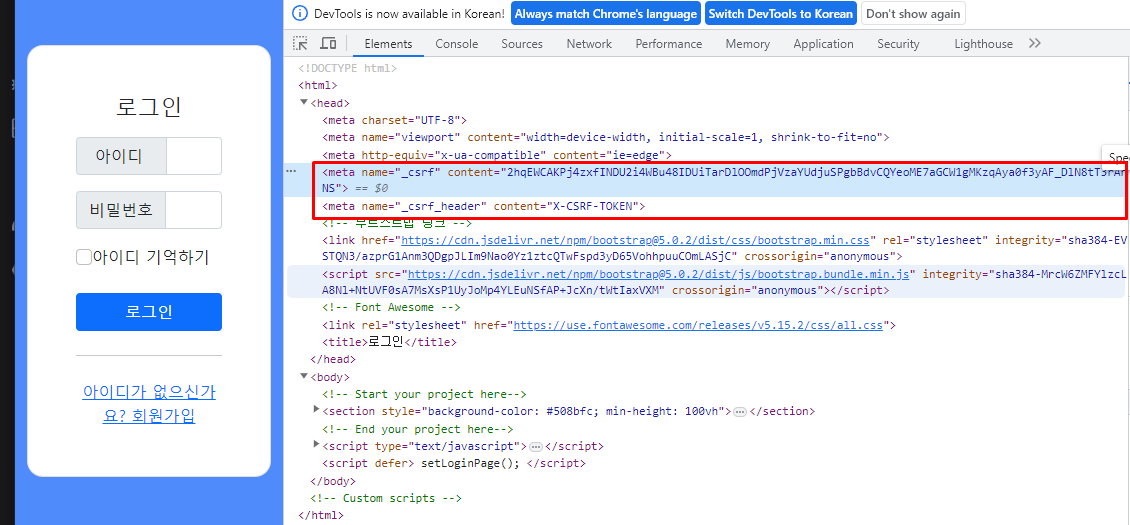
Task: Click the DevTools info notification icon
Action: pos(301,14)
